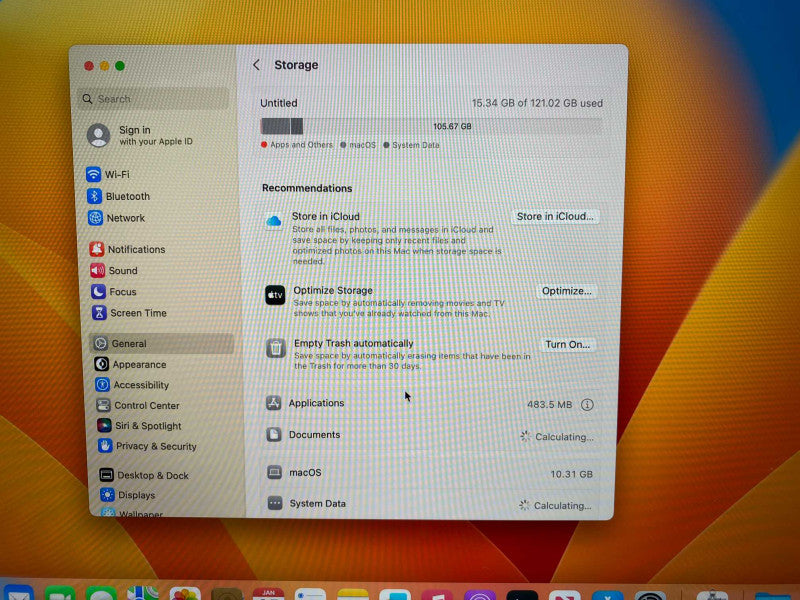Click "Calculating..." in the Documents row
This screenshot has width=800, height=600.
[564, 437]
